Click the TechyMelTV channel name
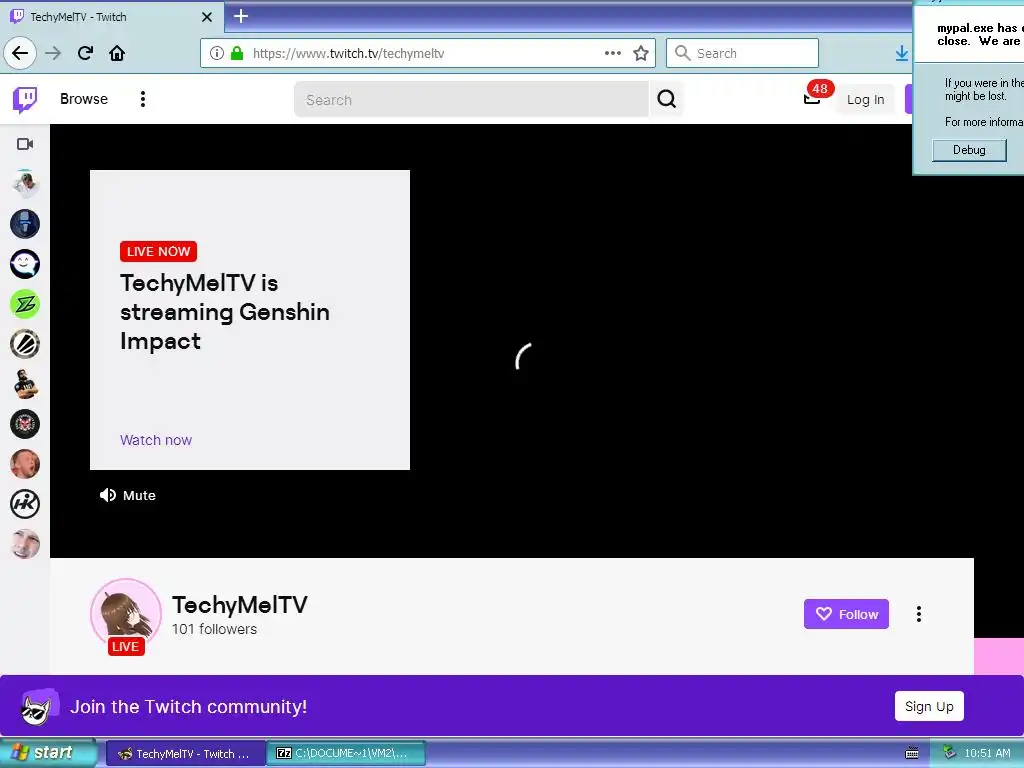 (x=240, y=605)
